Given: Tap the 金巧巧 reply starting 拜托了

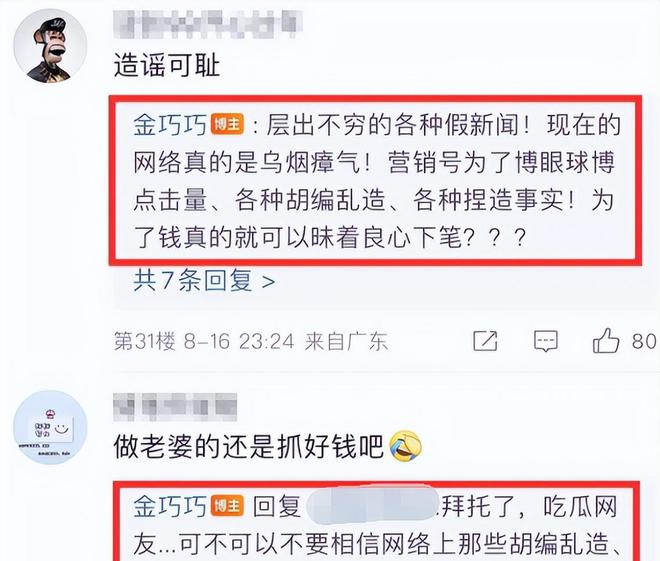Looking at the screenshot, I should [x=377, y=522].
